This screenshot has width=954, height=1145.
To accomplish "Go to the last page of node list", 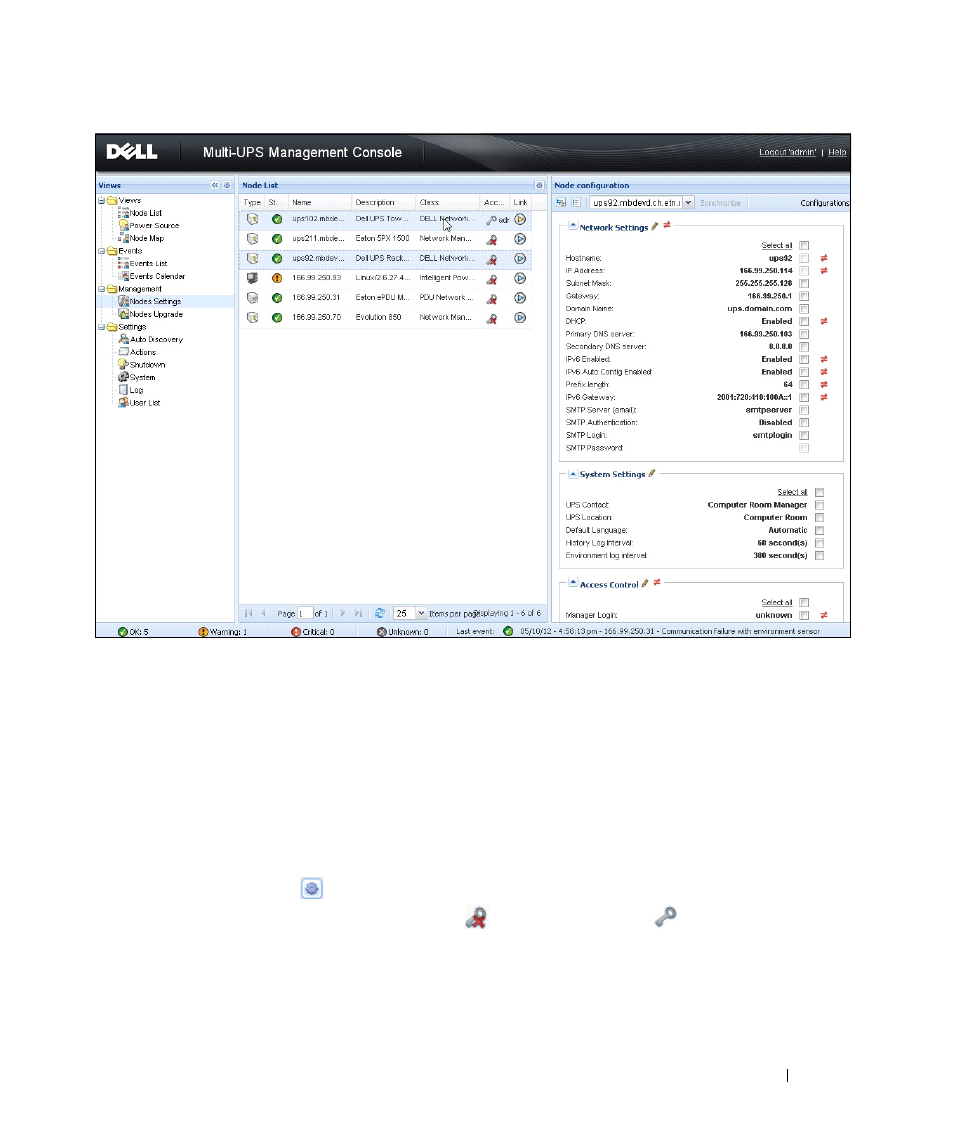I will 358,613.
